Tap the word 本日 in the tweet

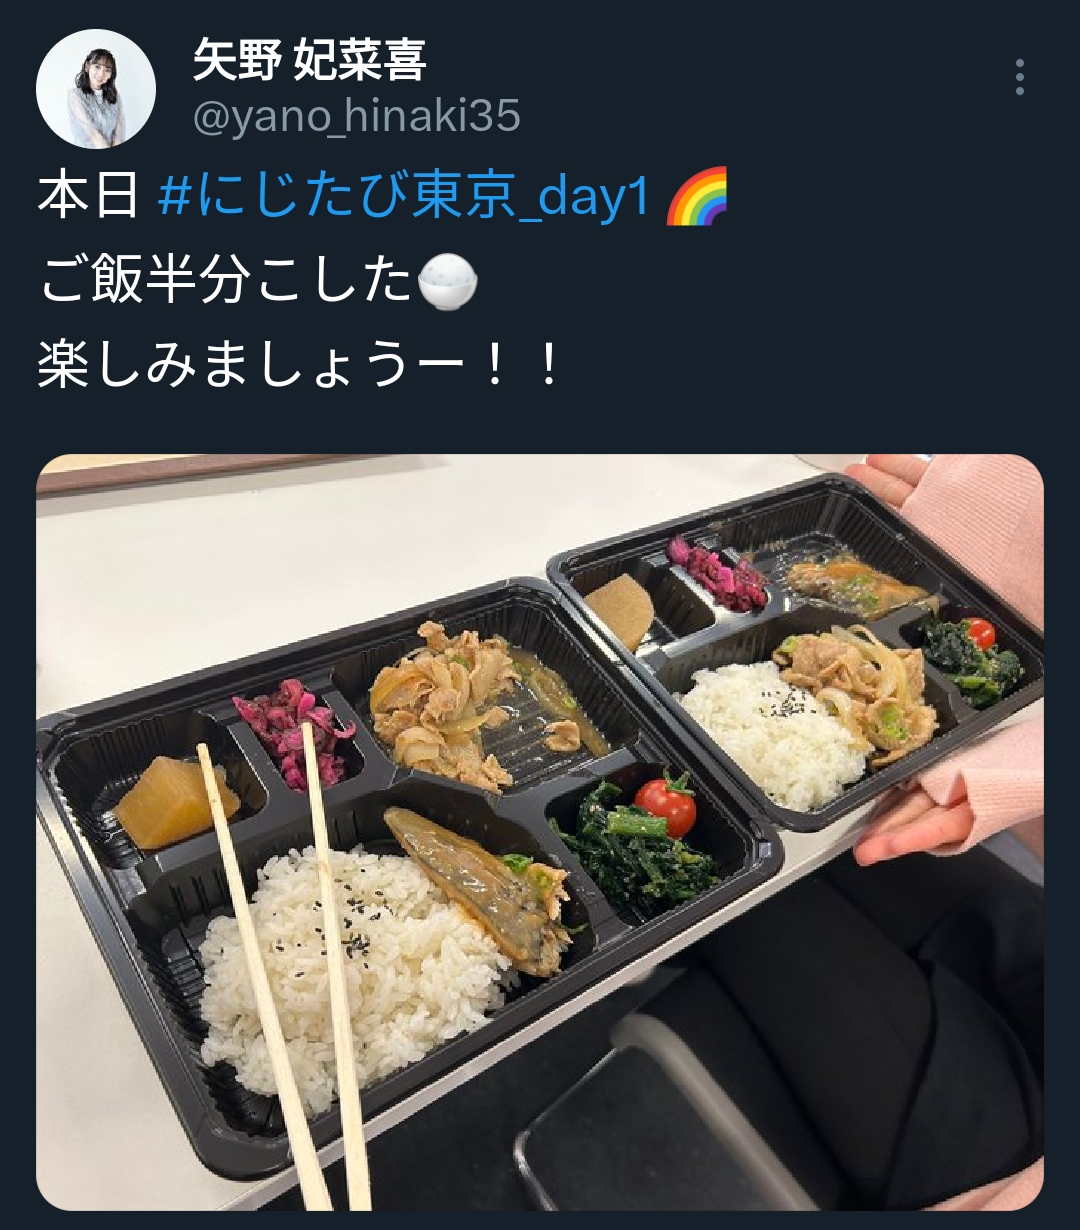(x=88, y=196)
